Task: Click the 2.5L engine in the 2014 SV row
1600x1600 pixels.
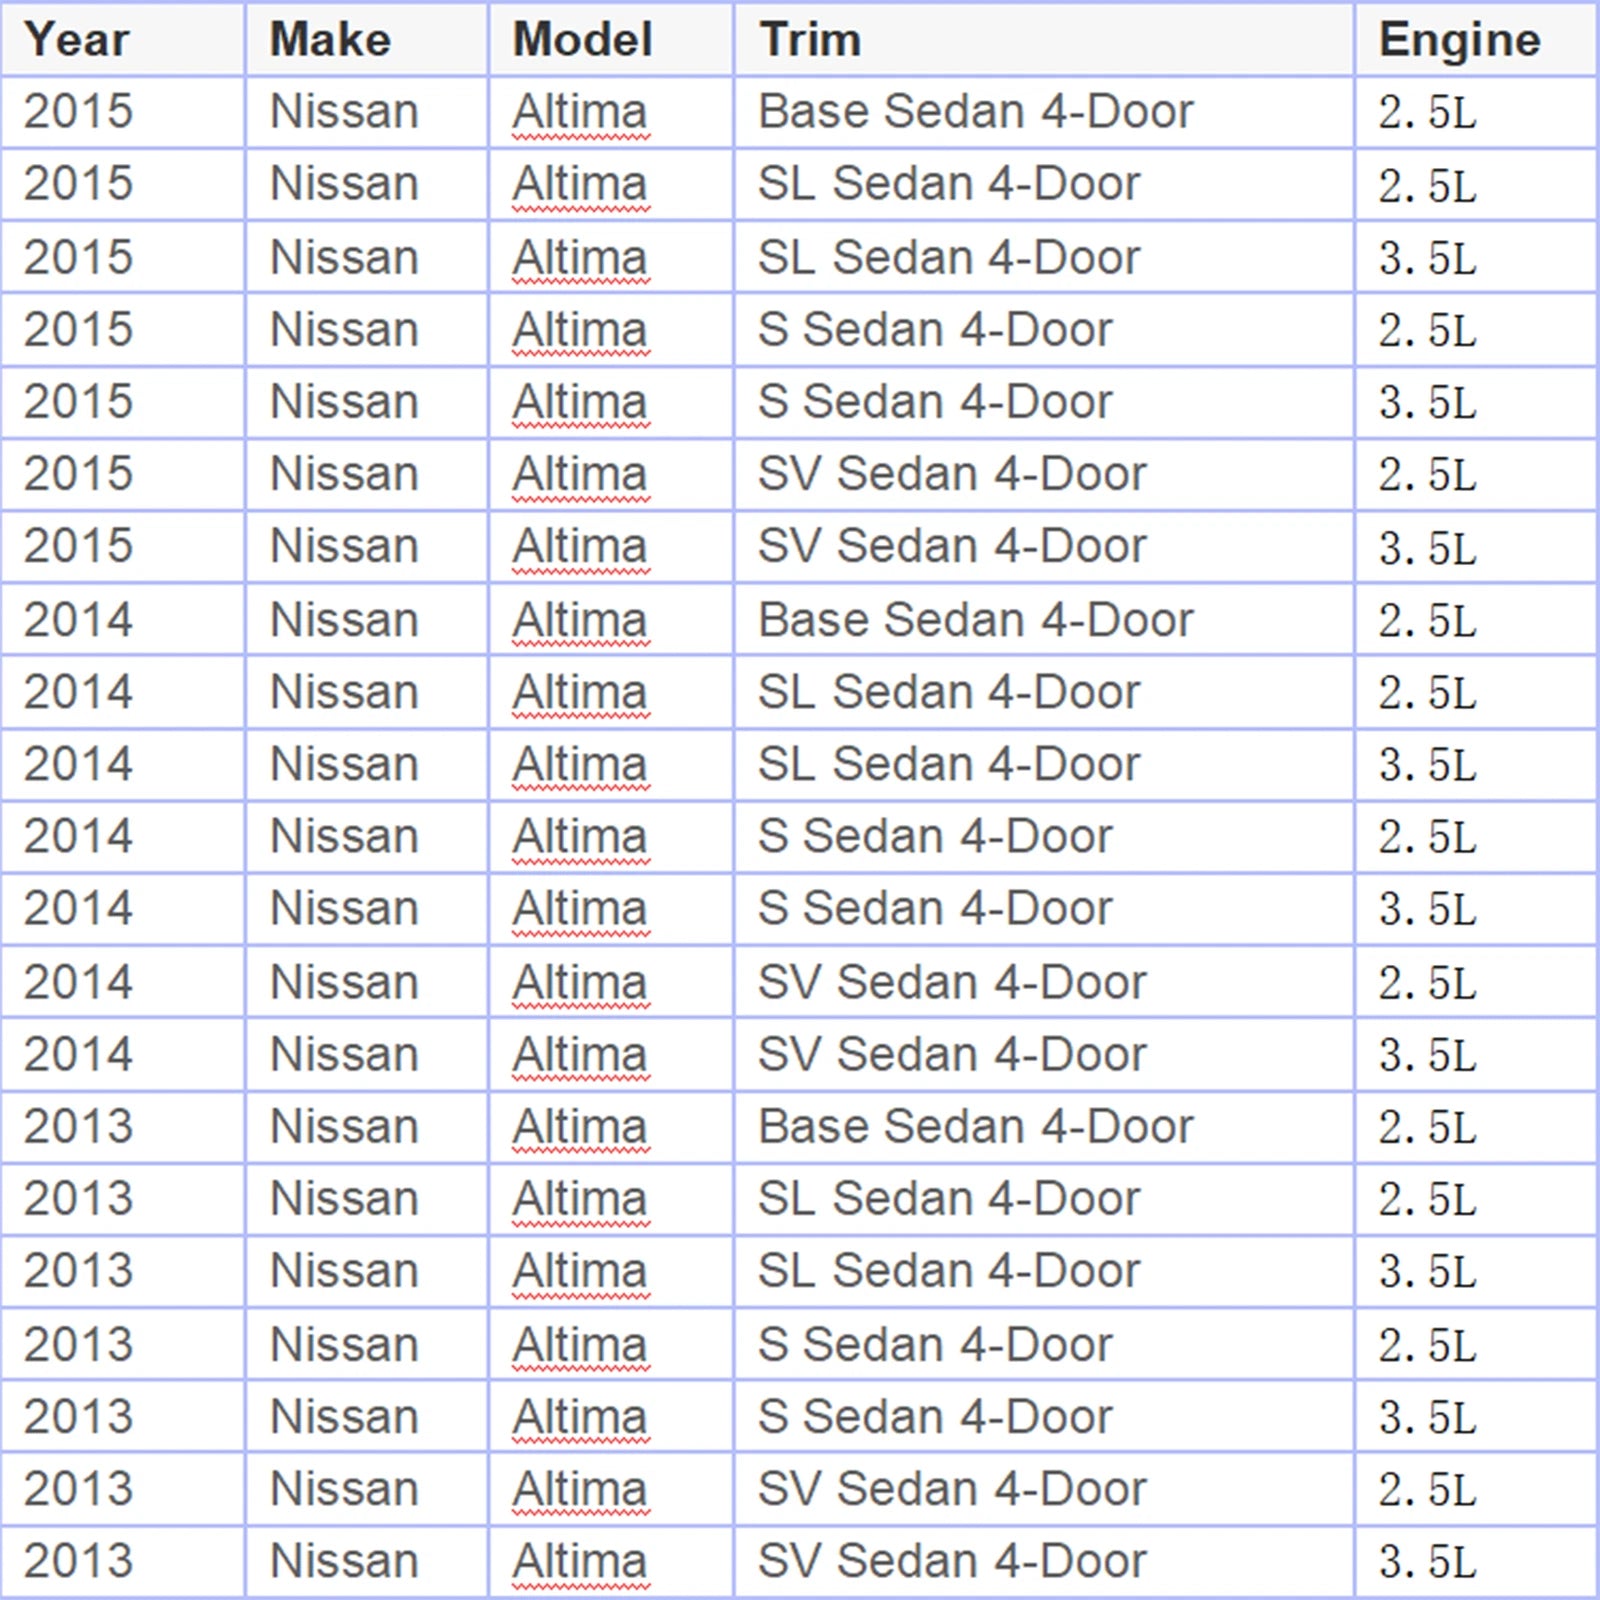Action: (1427, 985)
